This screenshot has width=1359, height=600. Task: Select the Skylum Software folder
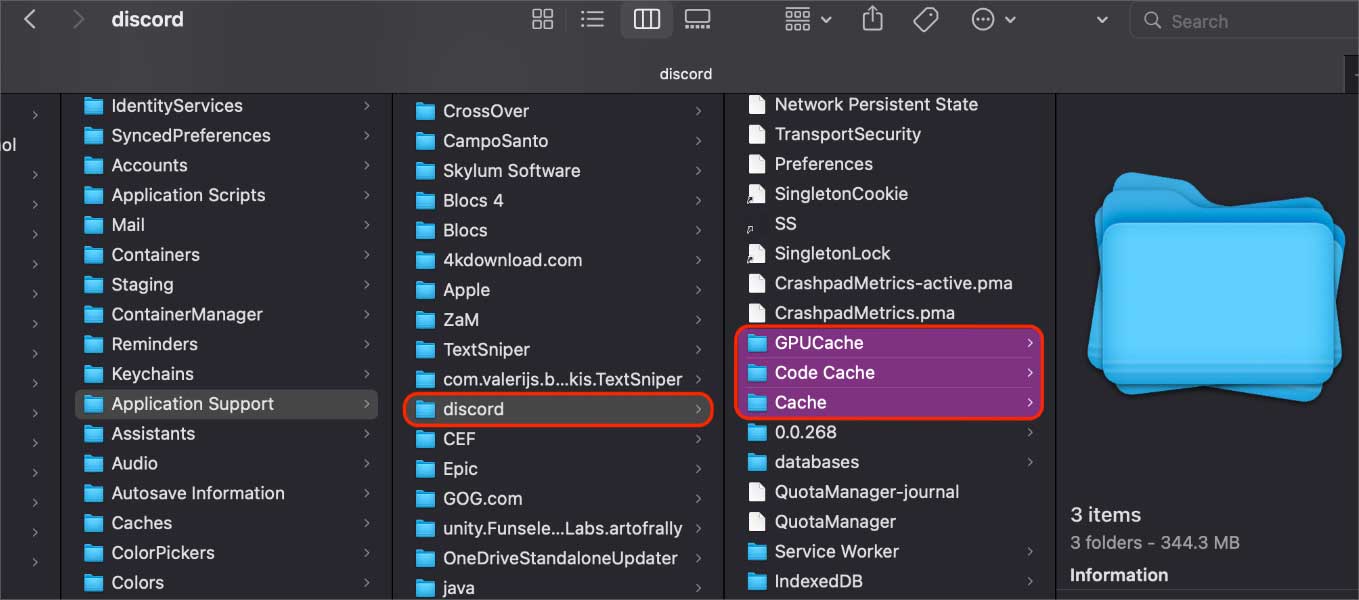click(559, 171)
